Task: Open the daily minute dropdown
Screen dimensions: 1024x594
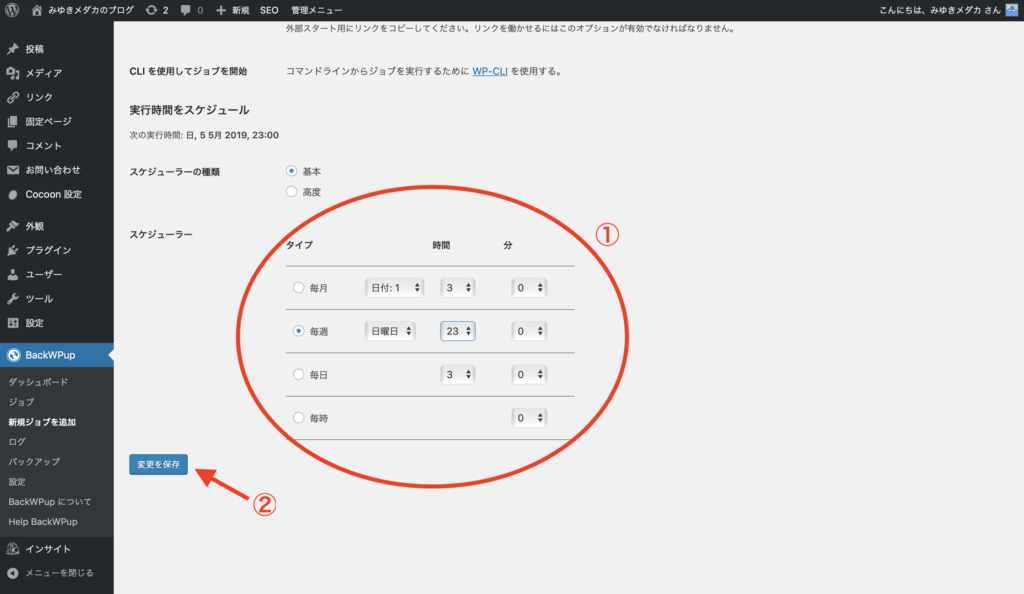Action: tap(528, 375)
